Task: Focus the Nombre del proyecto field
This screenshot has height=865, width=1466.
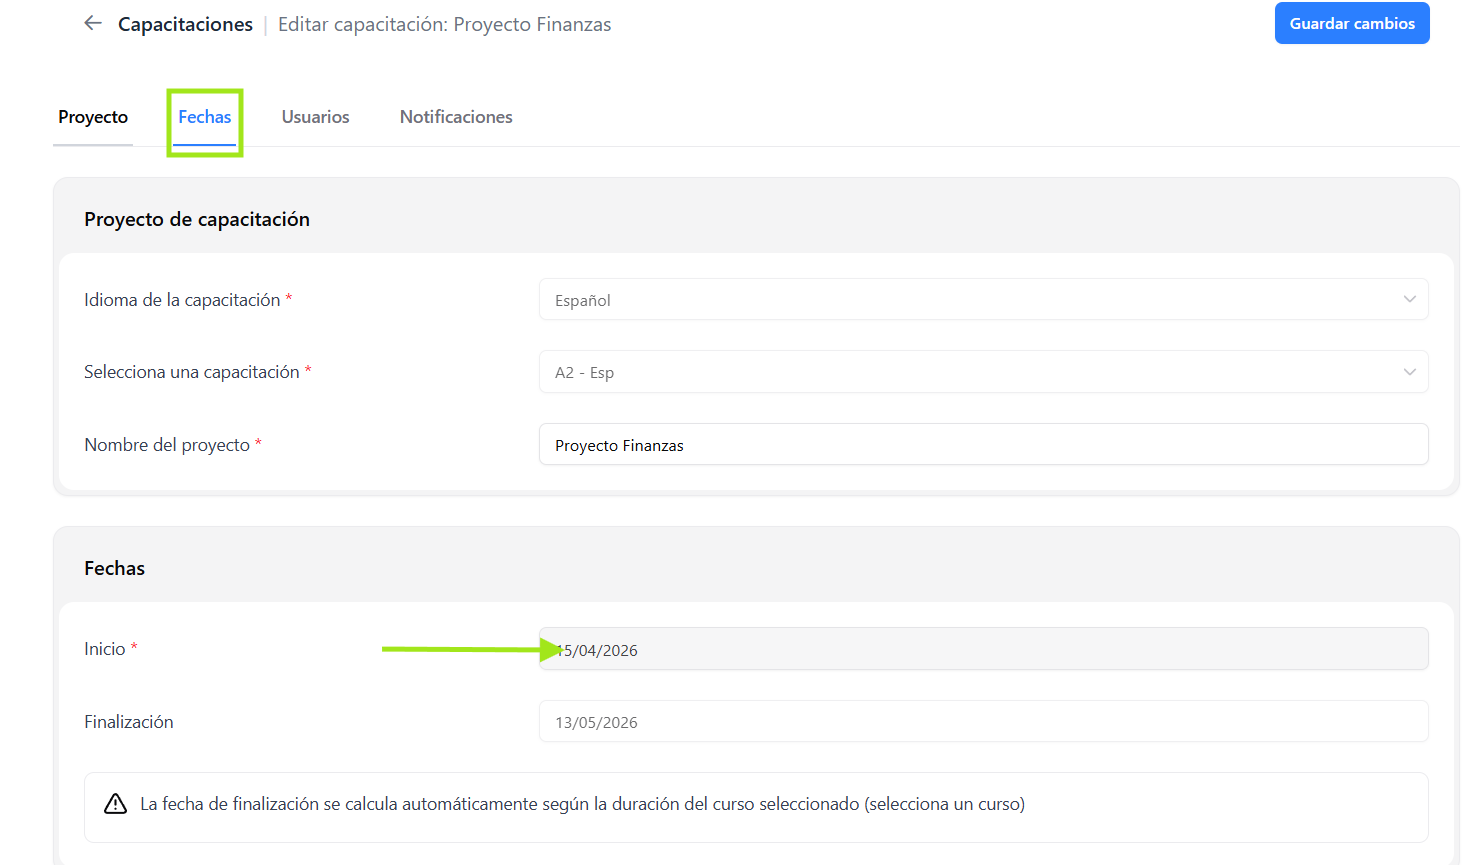Action: point(984,444)
